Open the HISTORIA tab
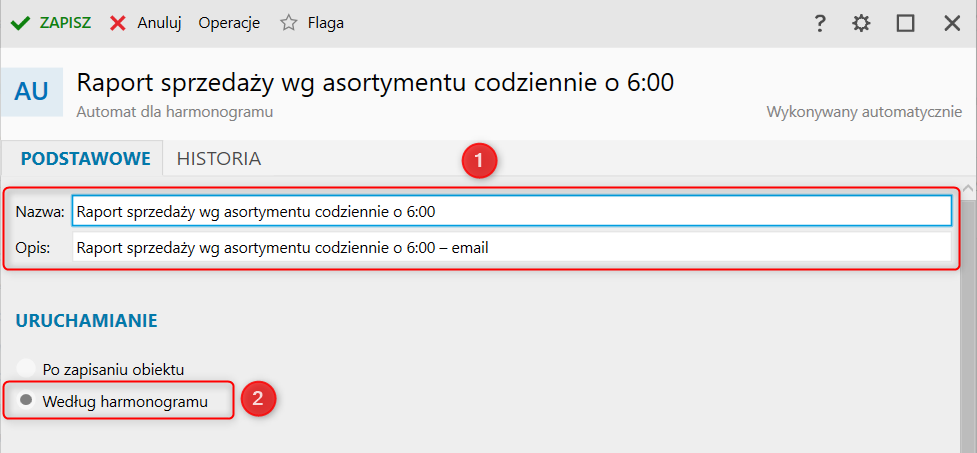 219,158
